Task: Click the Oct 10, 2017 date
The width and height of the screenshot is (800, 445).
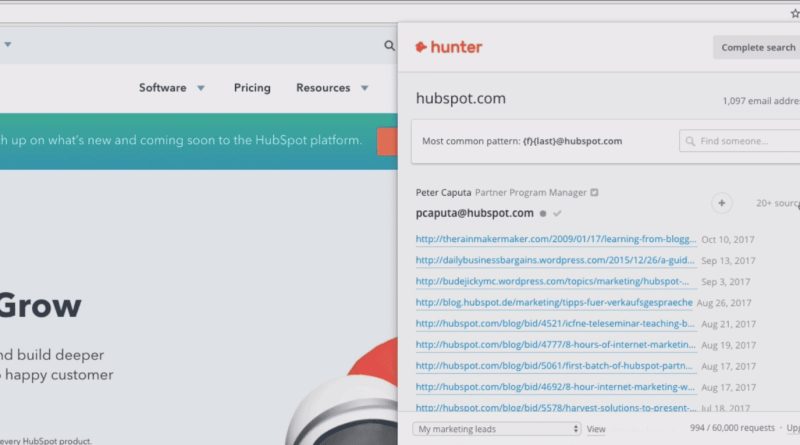Action: click(x=728, y=239)
